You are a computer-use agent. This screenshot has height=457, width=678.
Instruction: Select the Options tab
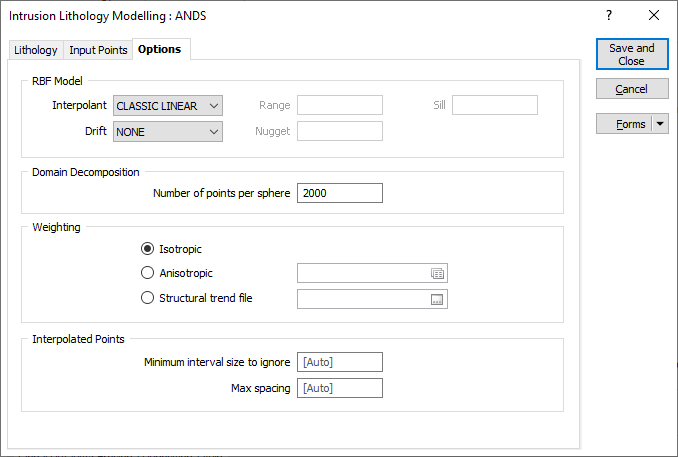click(x=160, y=49)
